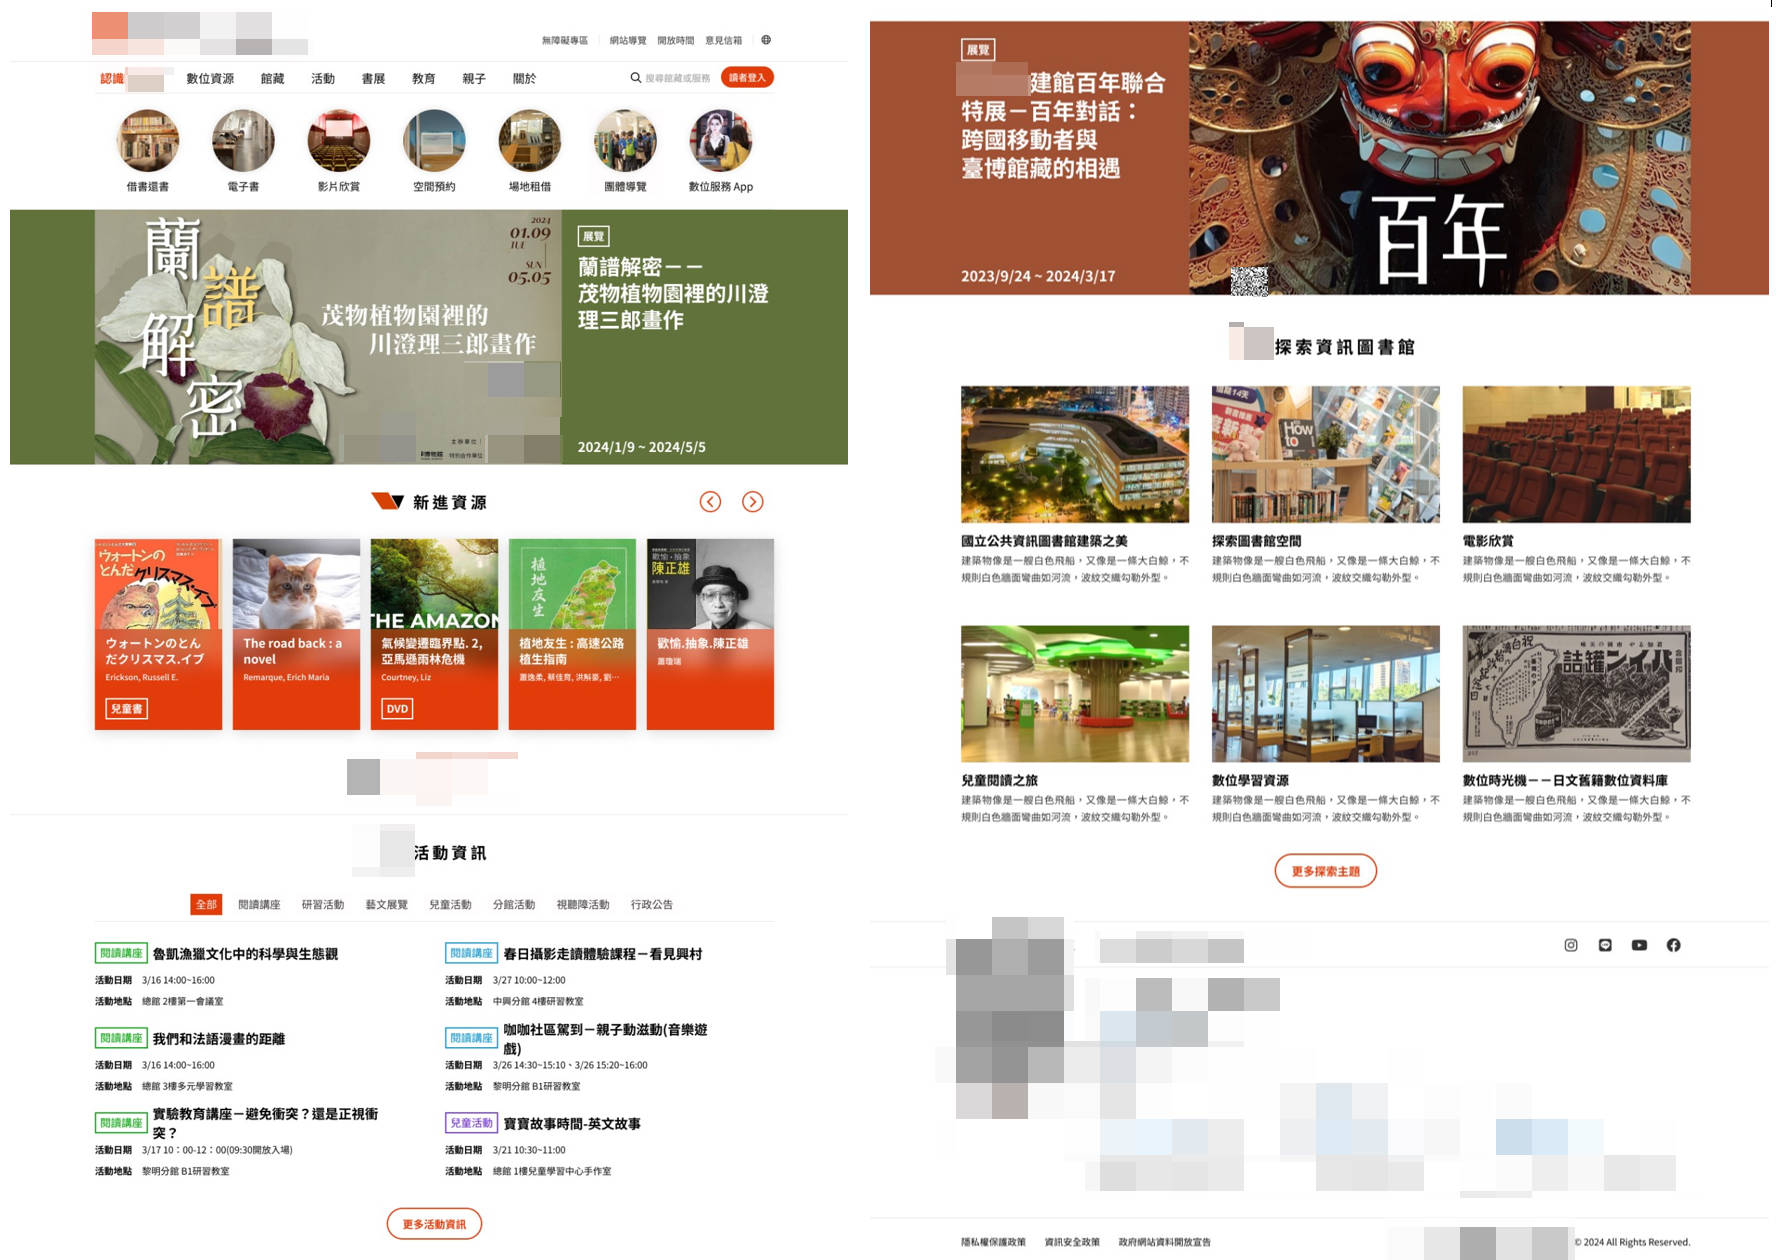Open the 歡愉.抽象.陳正雄 book card
Screen dimensions: 1778x1260
(710, 634)
